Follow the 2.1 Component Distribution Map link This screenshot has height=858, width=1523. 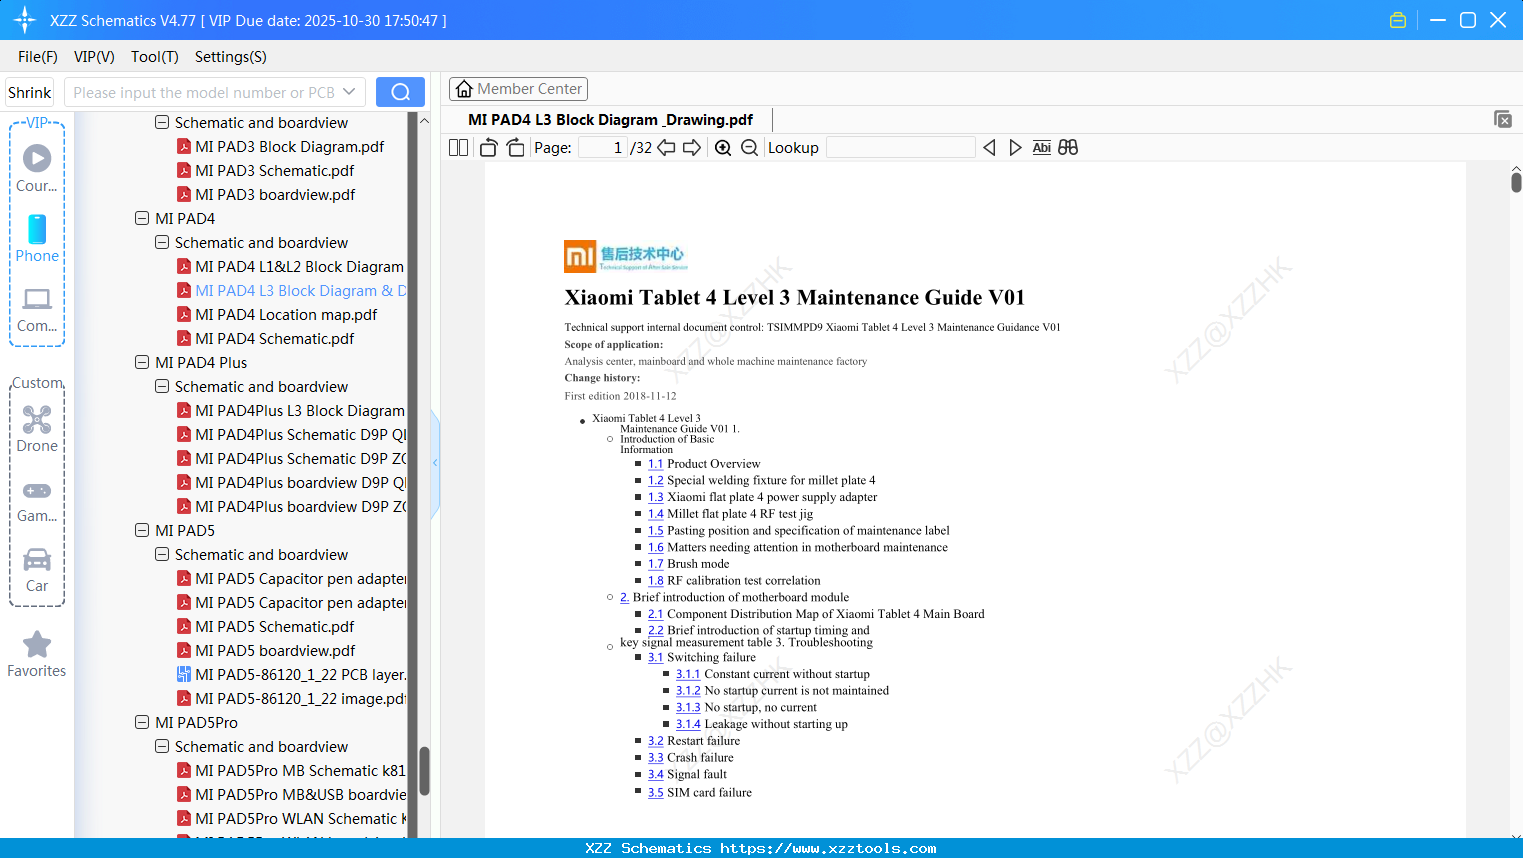(x=655, y=614)
